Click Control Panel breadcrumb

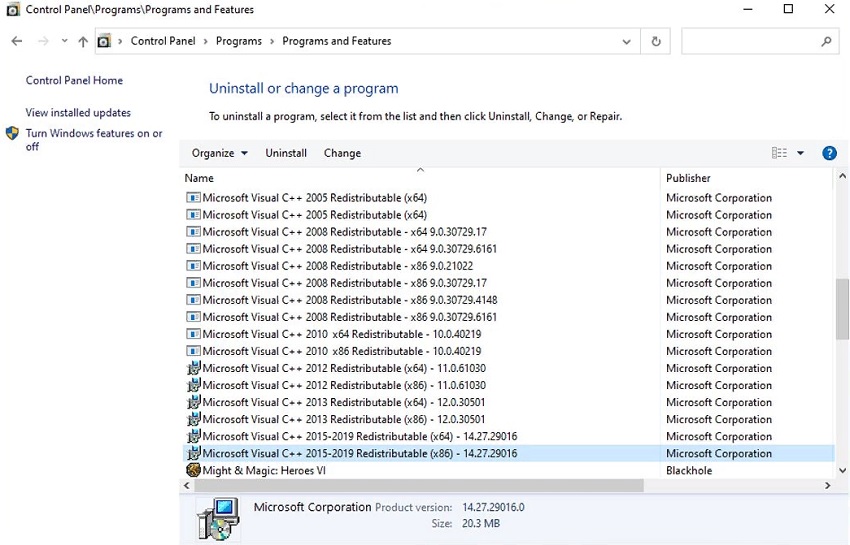click(x=163, y=41)
